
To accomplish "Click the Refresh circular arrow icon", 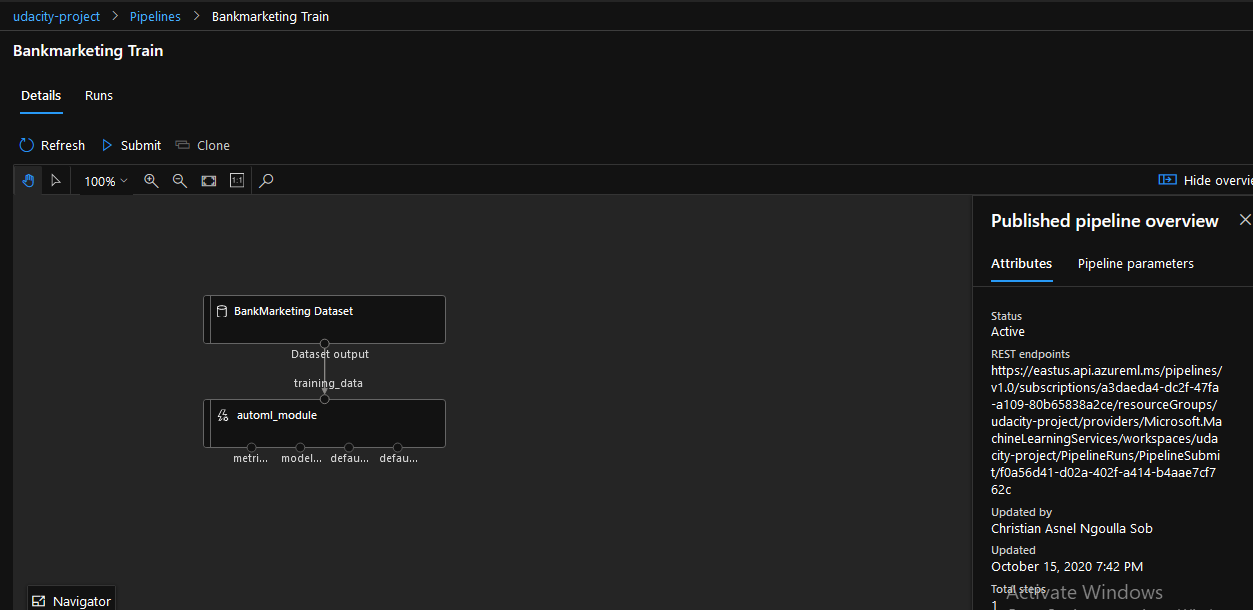I will [x=27, y=146].
